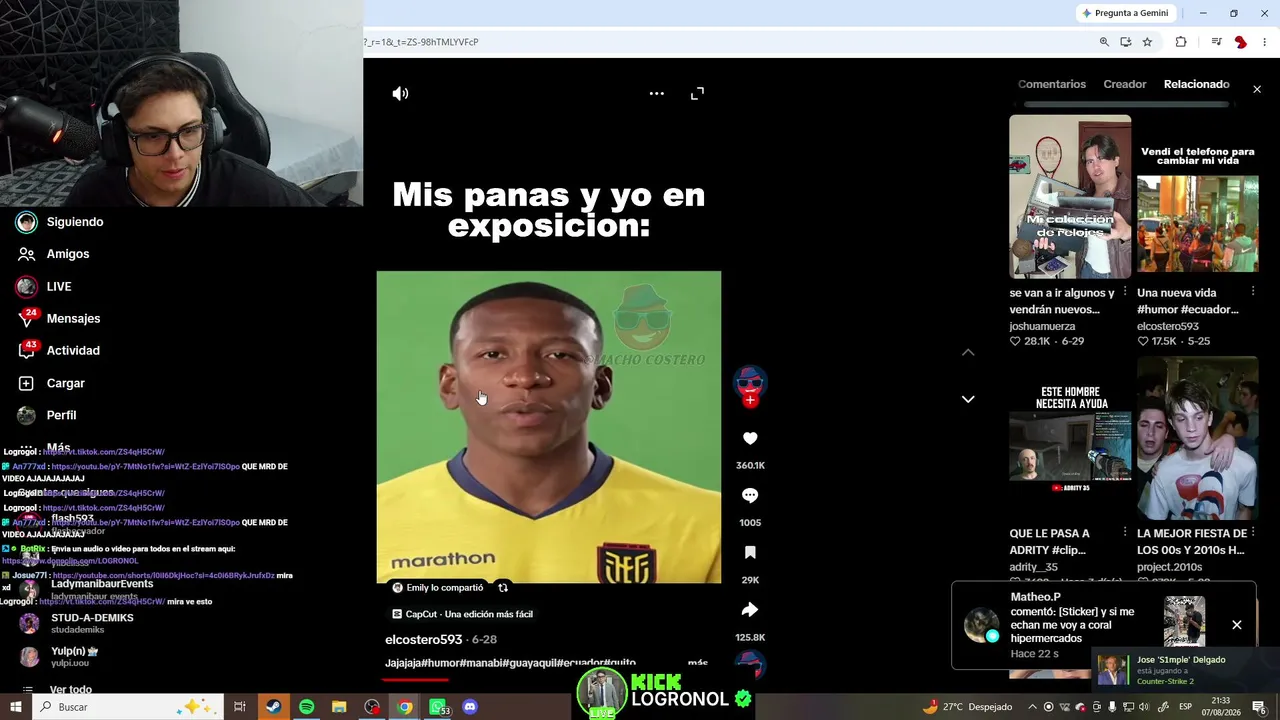Open the 'Vendí el teléfono' video thumbnail
Image resolution: width=1280 pixels, height=720 pixels.
pyautogui.click(x=1198, y=196)
